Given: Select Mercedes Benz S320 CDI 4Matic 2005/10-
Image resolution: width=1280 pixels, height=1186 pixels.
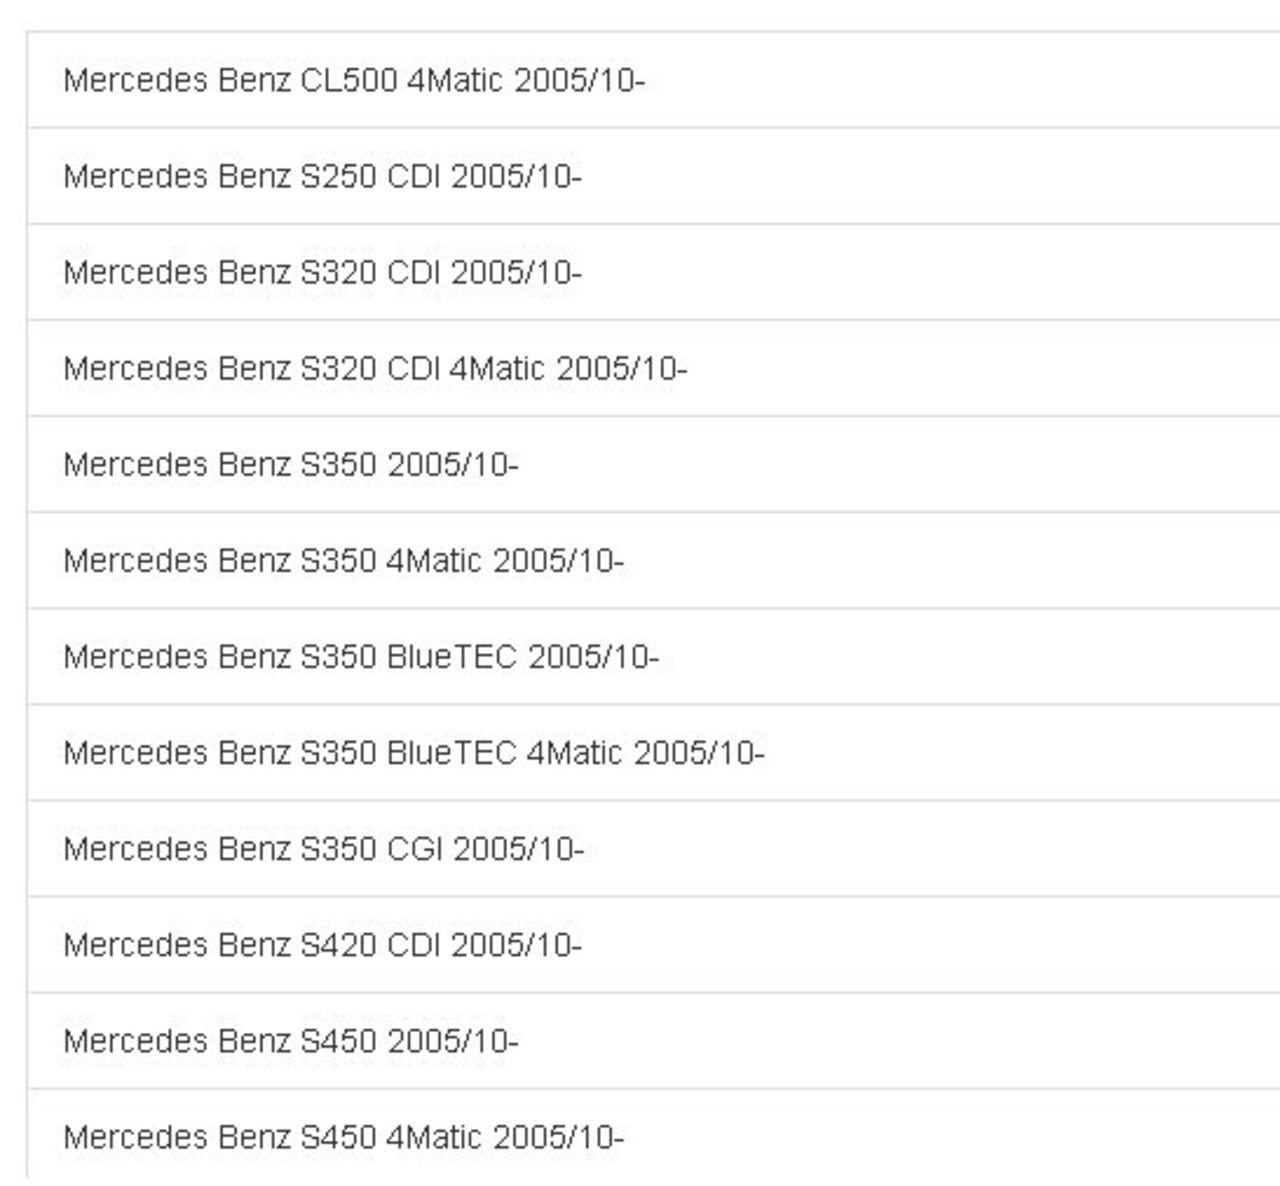Looking at the screenshot, I should coord(654,368).
